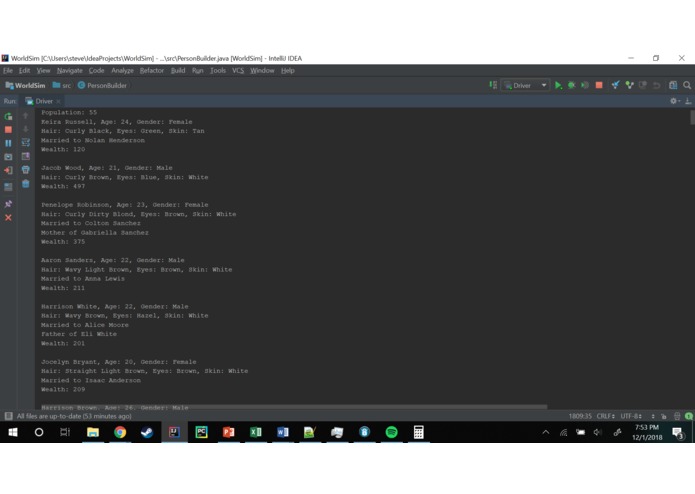Open the Help menu
695x494 pixels.
coord(288,70)
